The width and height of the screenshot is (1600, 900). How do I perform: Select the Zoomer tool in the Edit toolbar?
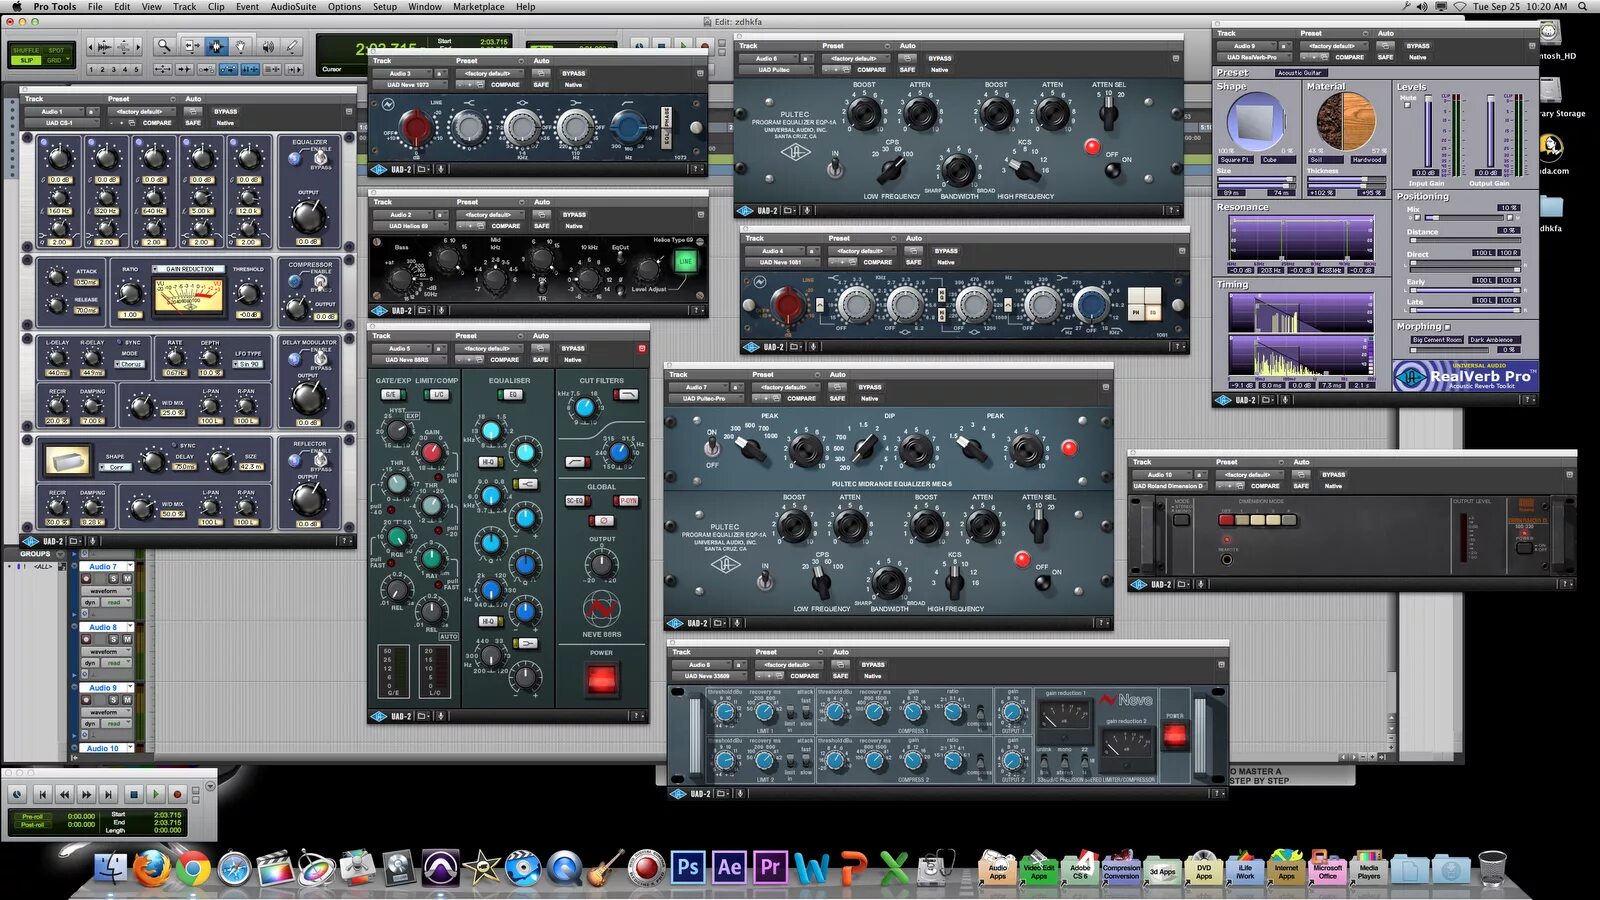click(x=164, y=45)
